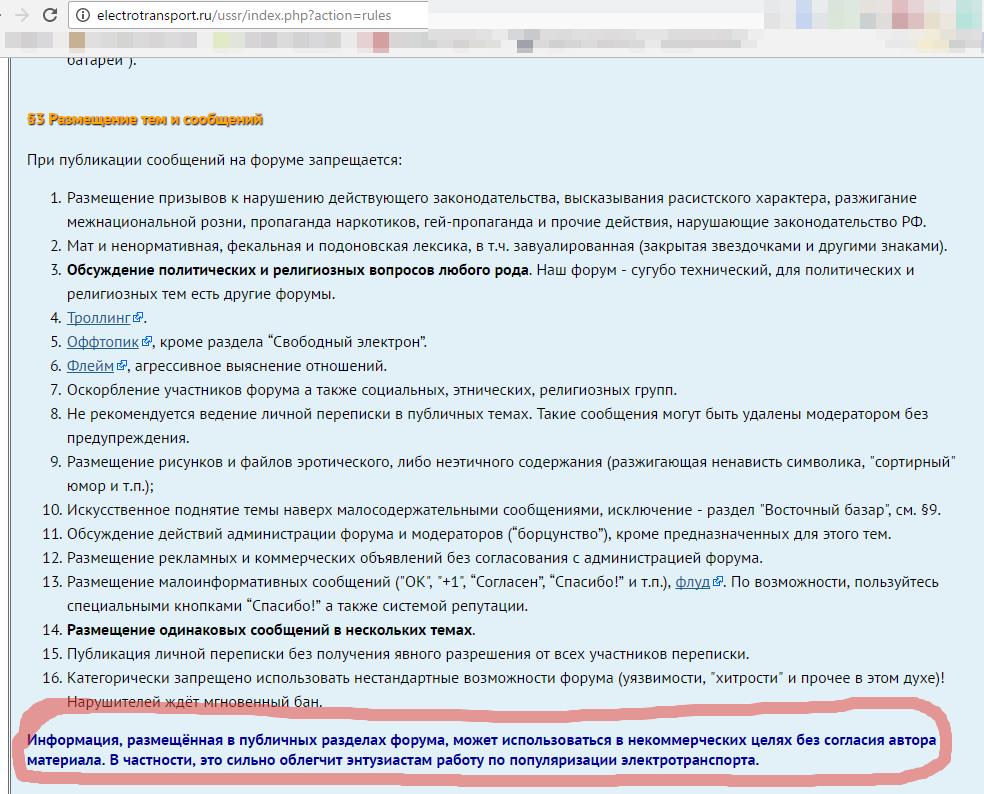Image resolution: width=984 pixels, height=794 pixels.
Task: Click bold text Обсуждение политических и религиозных вопросов
Action: pyautogui.click(x=297, y=270)
